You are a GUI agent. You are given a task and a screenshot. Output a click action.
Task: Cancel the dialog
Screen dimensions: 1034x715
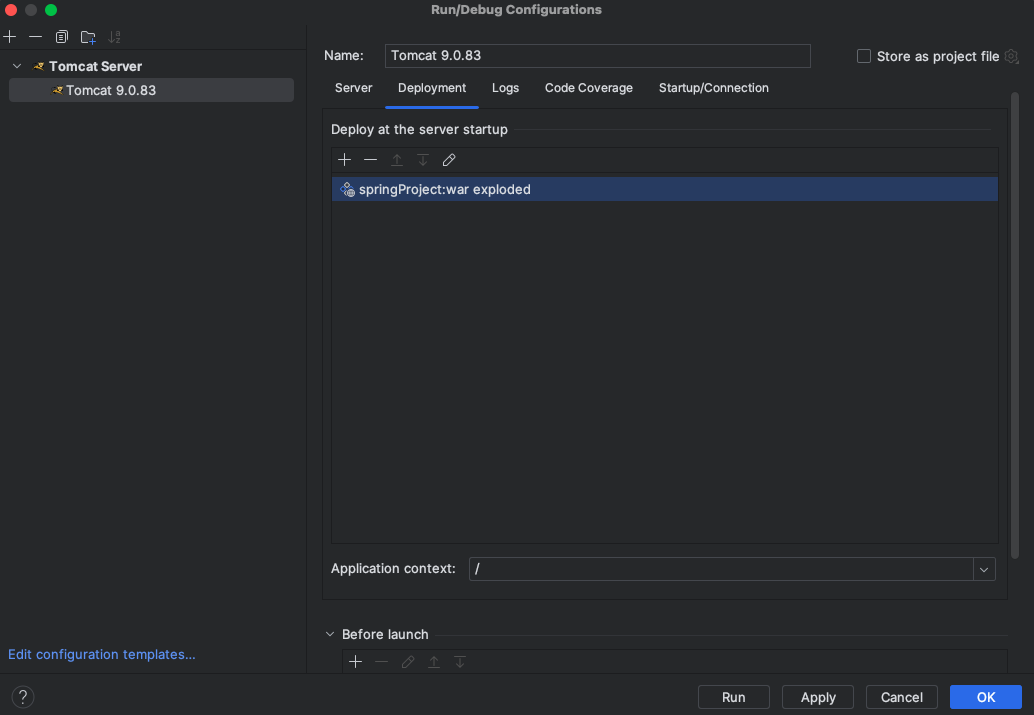(901, 697)
